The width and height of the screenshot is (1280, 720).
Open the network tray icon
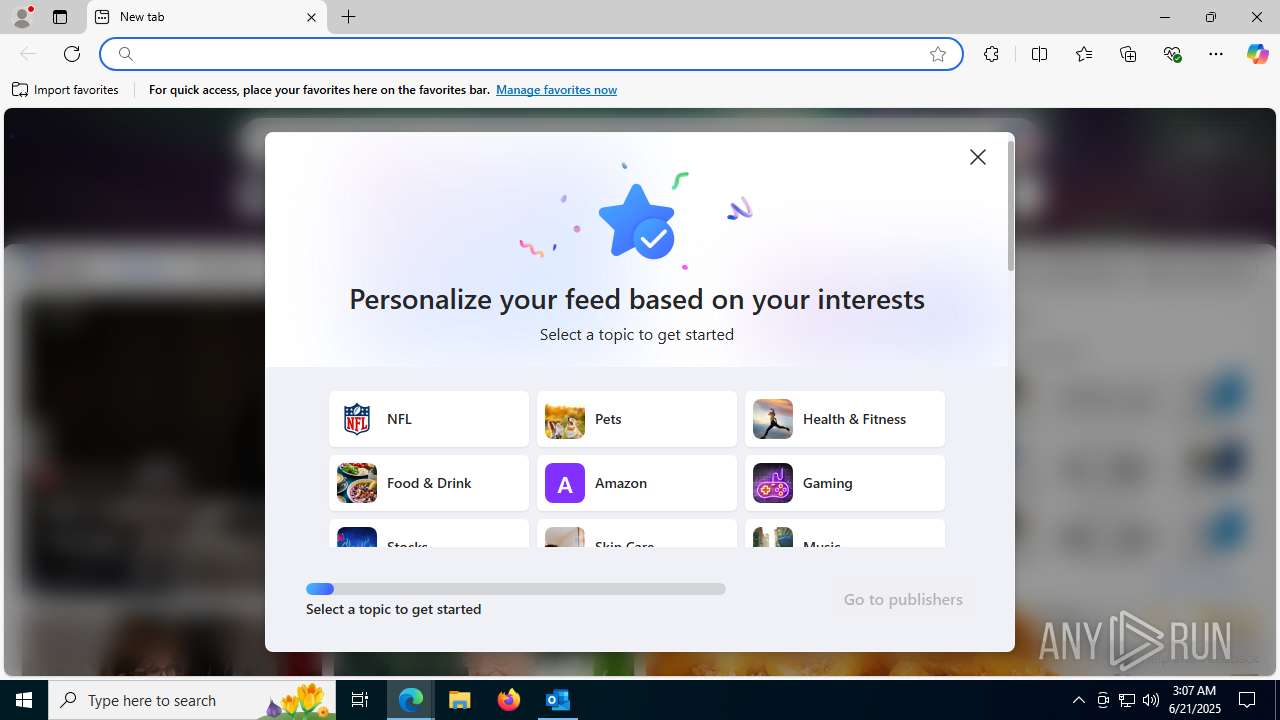[1127, 700]
